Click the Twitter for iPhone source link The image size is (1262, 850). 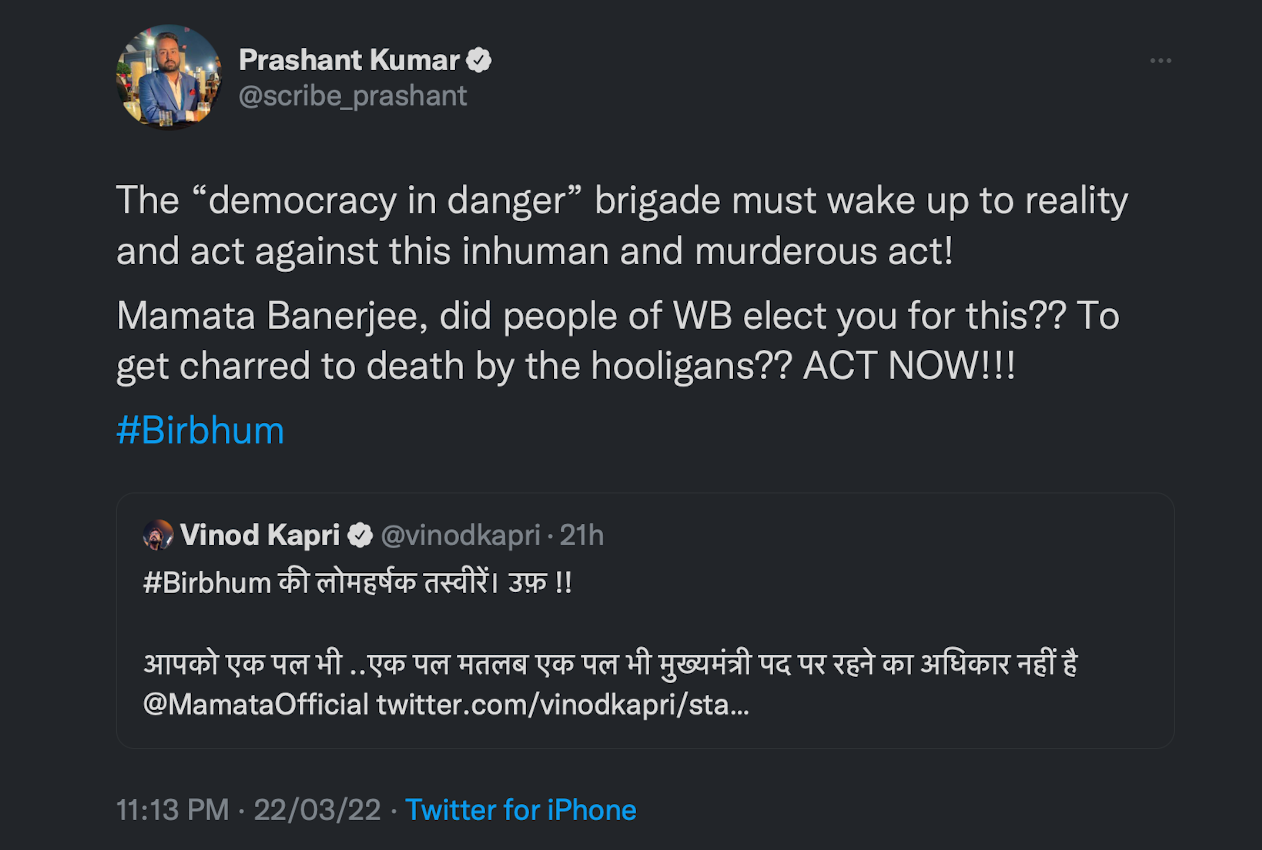pos(521,809)
